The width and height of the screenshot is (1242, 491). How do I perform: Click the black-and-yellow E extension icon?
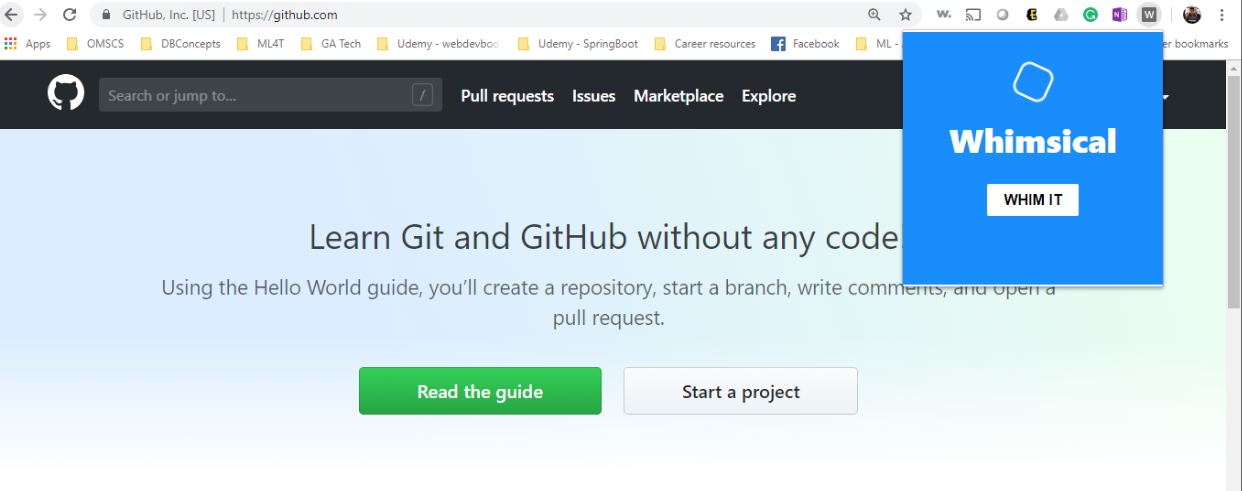(x=1032, y=15)
